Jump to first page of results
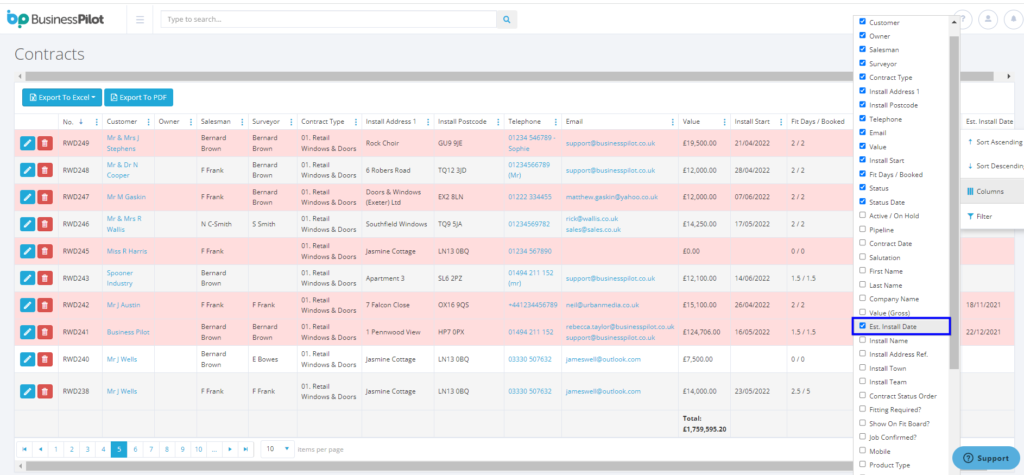 [x=25, y=449]
